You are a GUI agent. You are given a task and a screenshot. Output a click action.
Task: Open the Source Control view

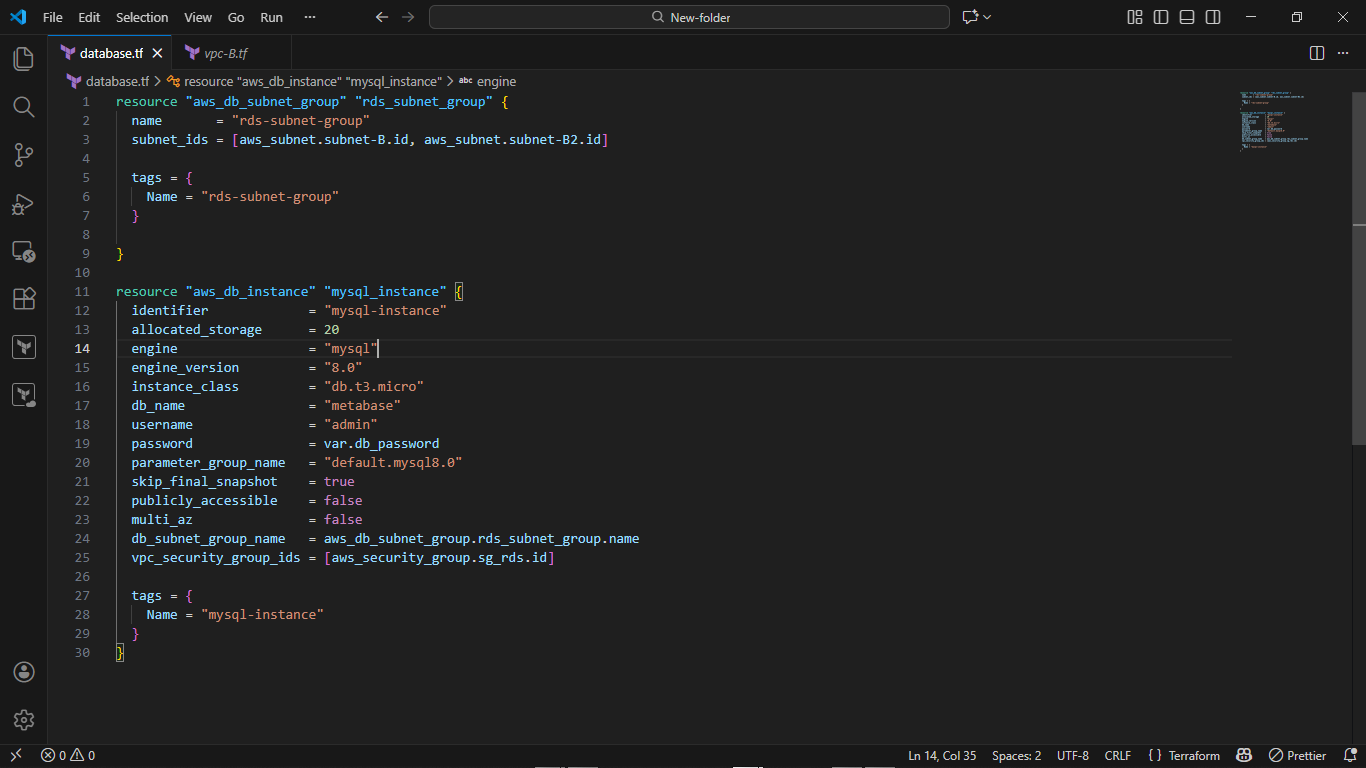[23, 155]
